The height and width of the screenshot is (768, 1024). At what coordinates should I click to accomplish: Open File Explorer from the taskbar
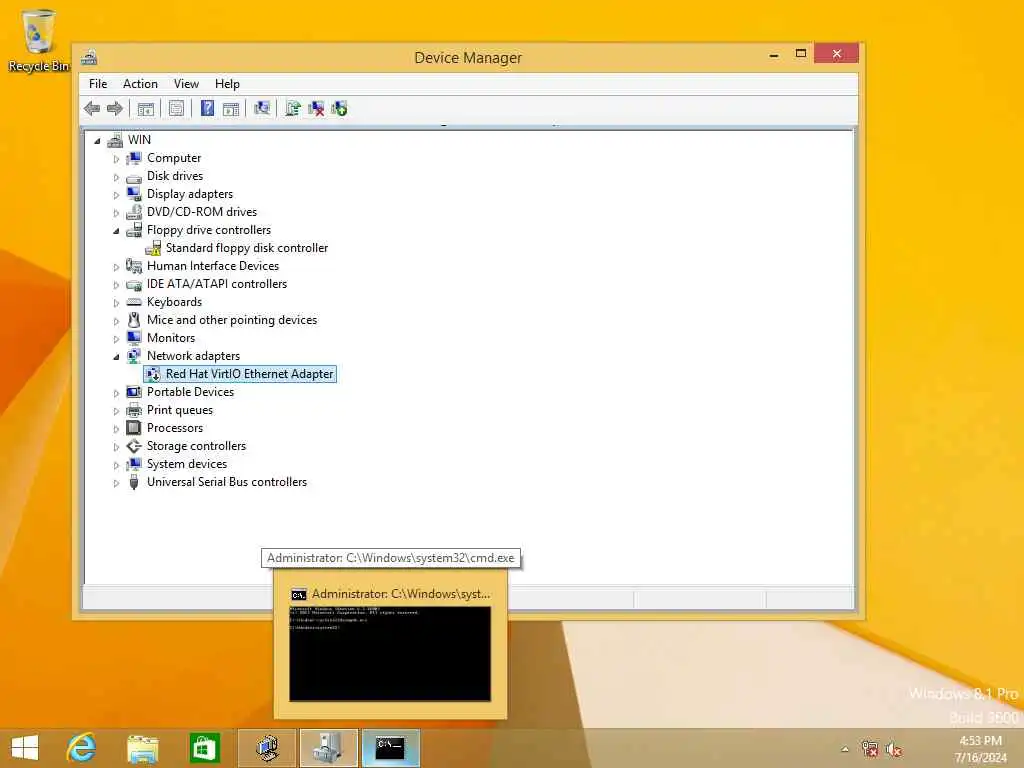tap(143, 748)
